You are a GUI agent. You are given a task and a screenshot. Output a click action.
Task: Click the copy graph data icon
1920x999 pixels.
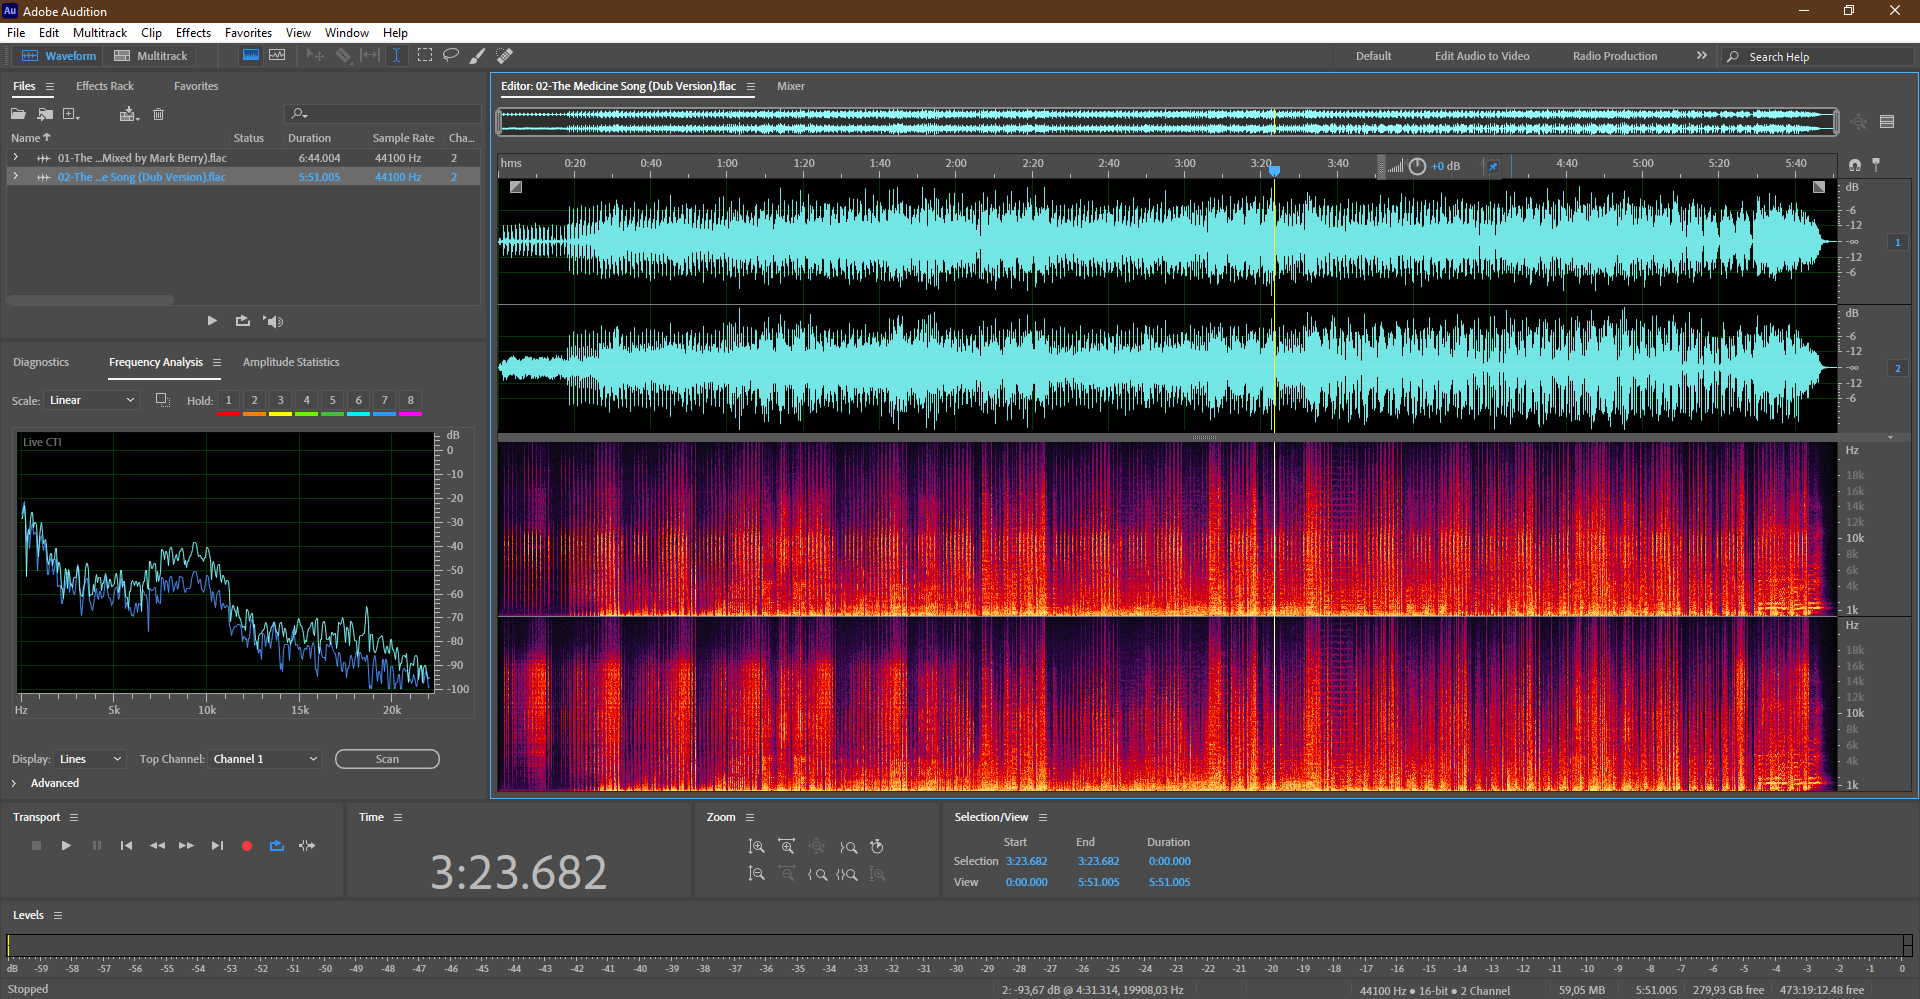(163, 400)
